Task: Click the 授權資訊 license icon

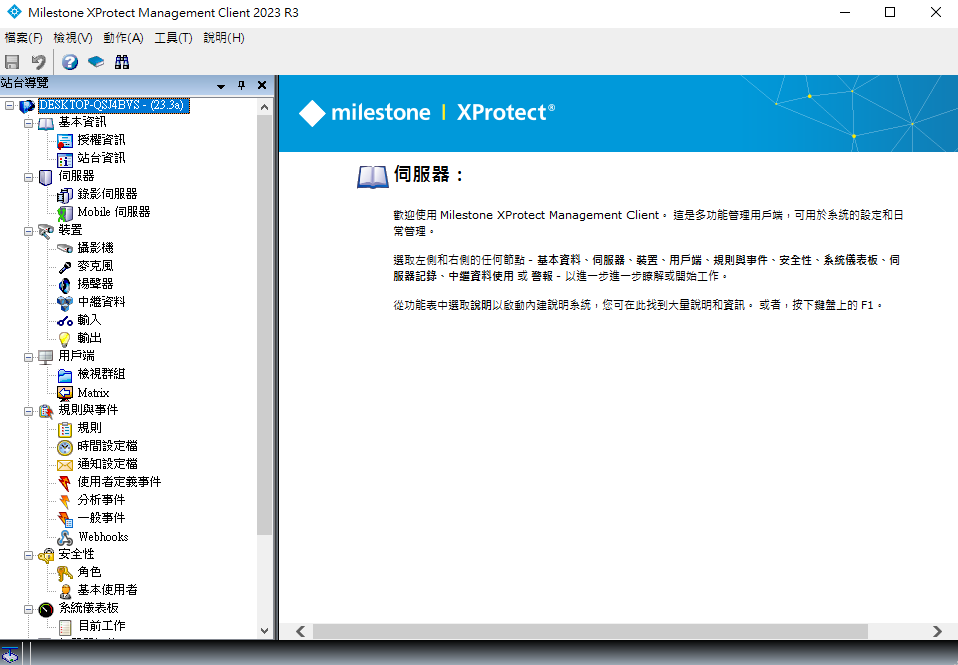Action: pyautogui.click(x=65, y=141)
